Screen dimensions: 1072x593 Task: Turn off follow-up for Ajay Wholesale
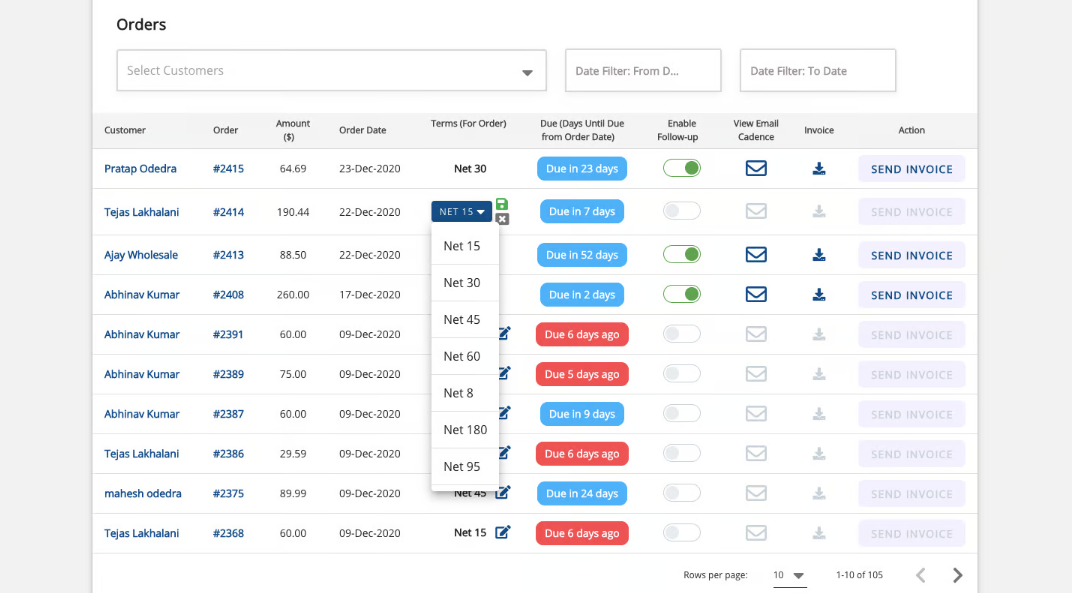682,255
